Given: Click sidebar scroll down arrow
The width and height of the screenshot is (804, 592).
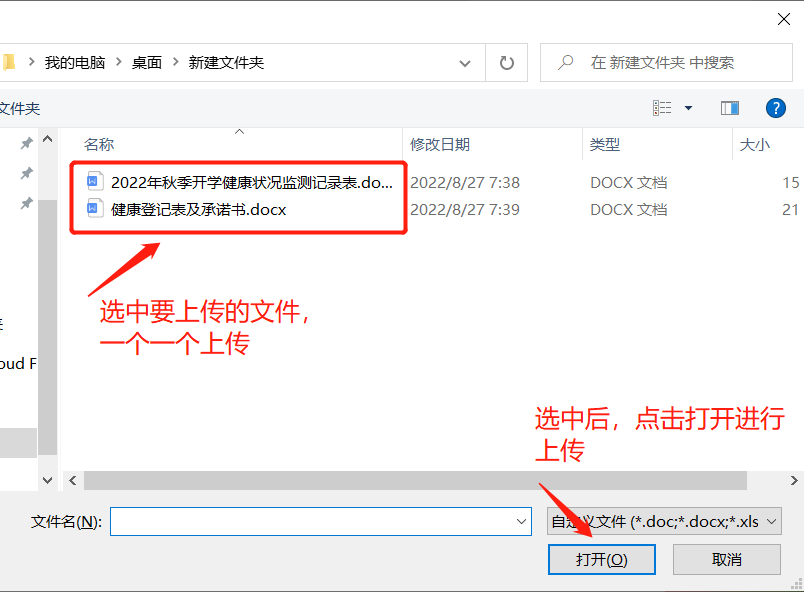Looking at the screenshot, I should [48, 480].
